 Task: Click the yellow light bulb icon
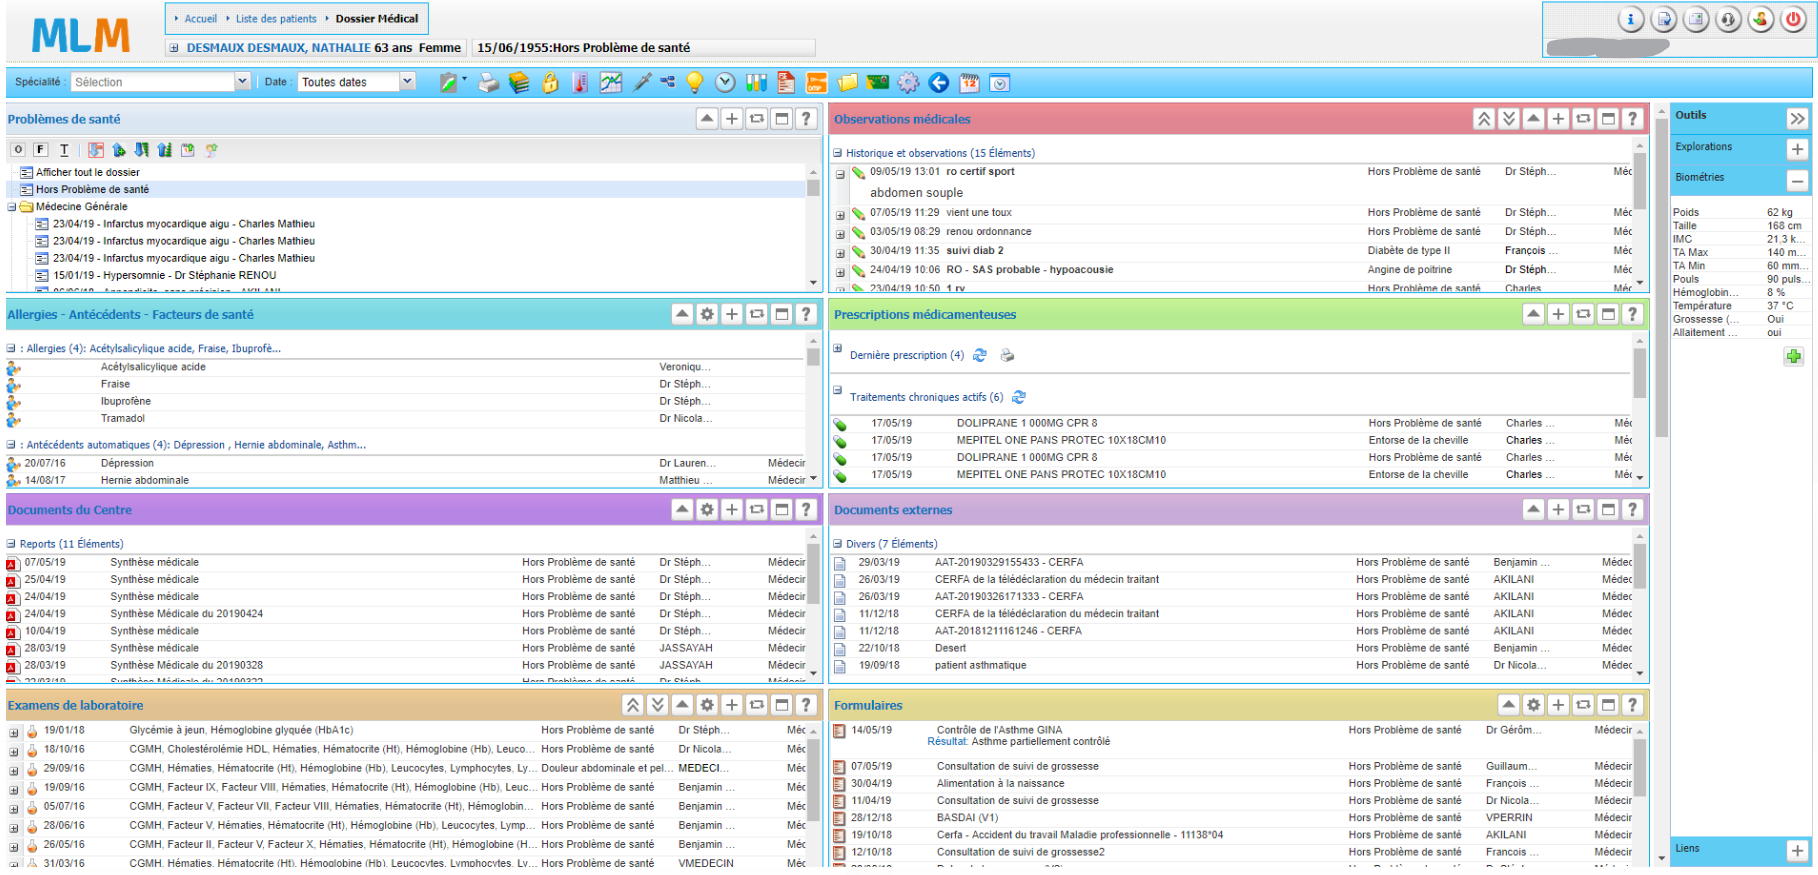pyautogui.click(x=695, y=83)
